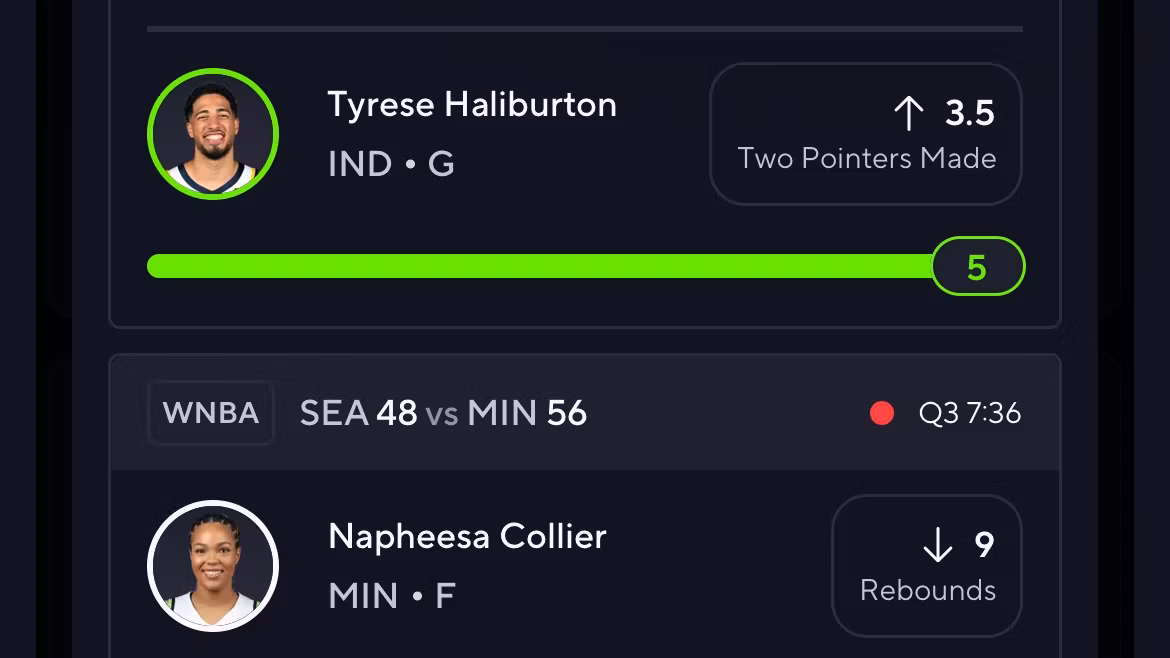1170x658 pixels.
Task: Click the MIN • F team position text
Action: click(x=391, y=596)
